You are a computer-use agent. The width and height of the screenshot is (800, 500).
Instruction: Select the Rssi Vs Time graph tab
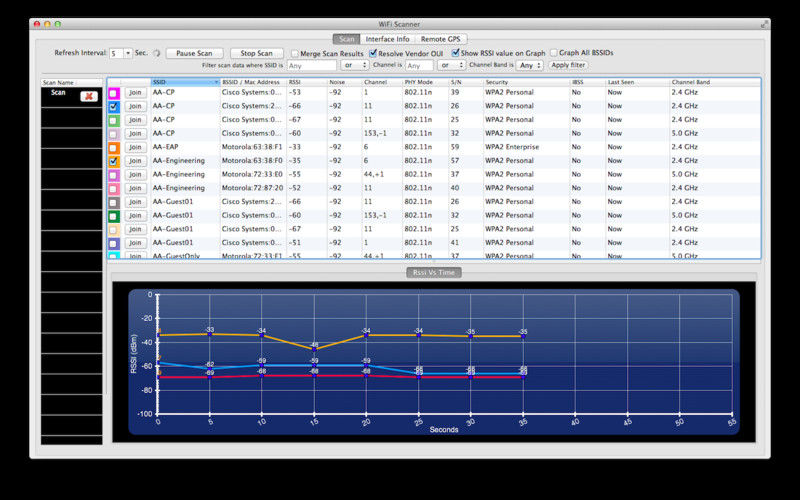point(434,272)
